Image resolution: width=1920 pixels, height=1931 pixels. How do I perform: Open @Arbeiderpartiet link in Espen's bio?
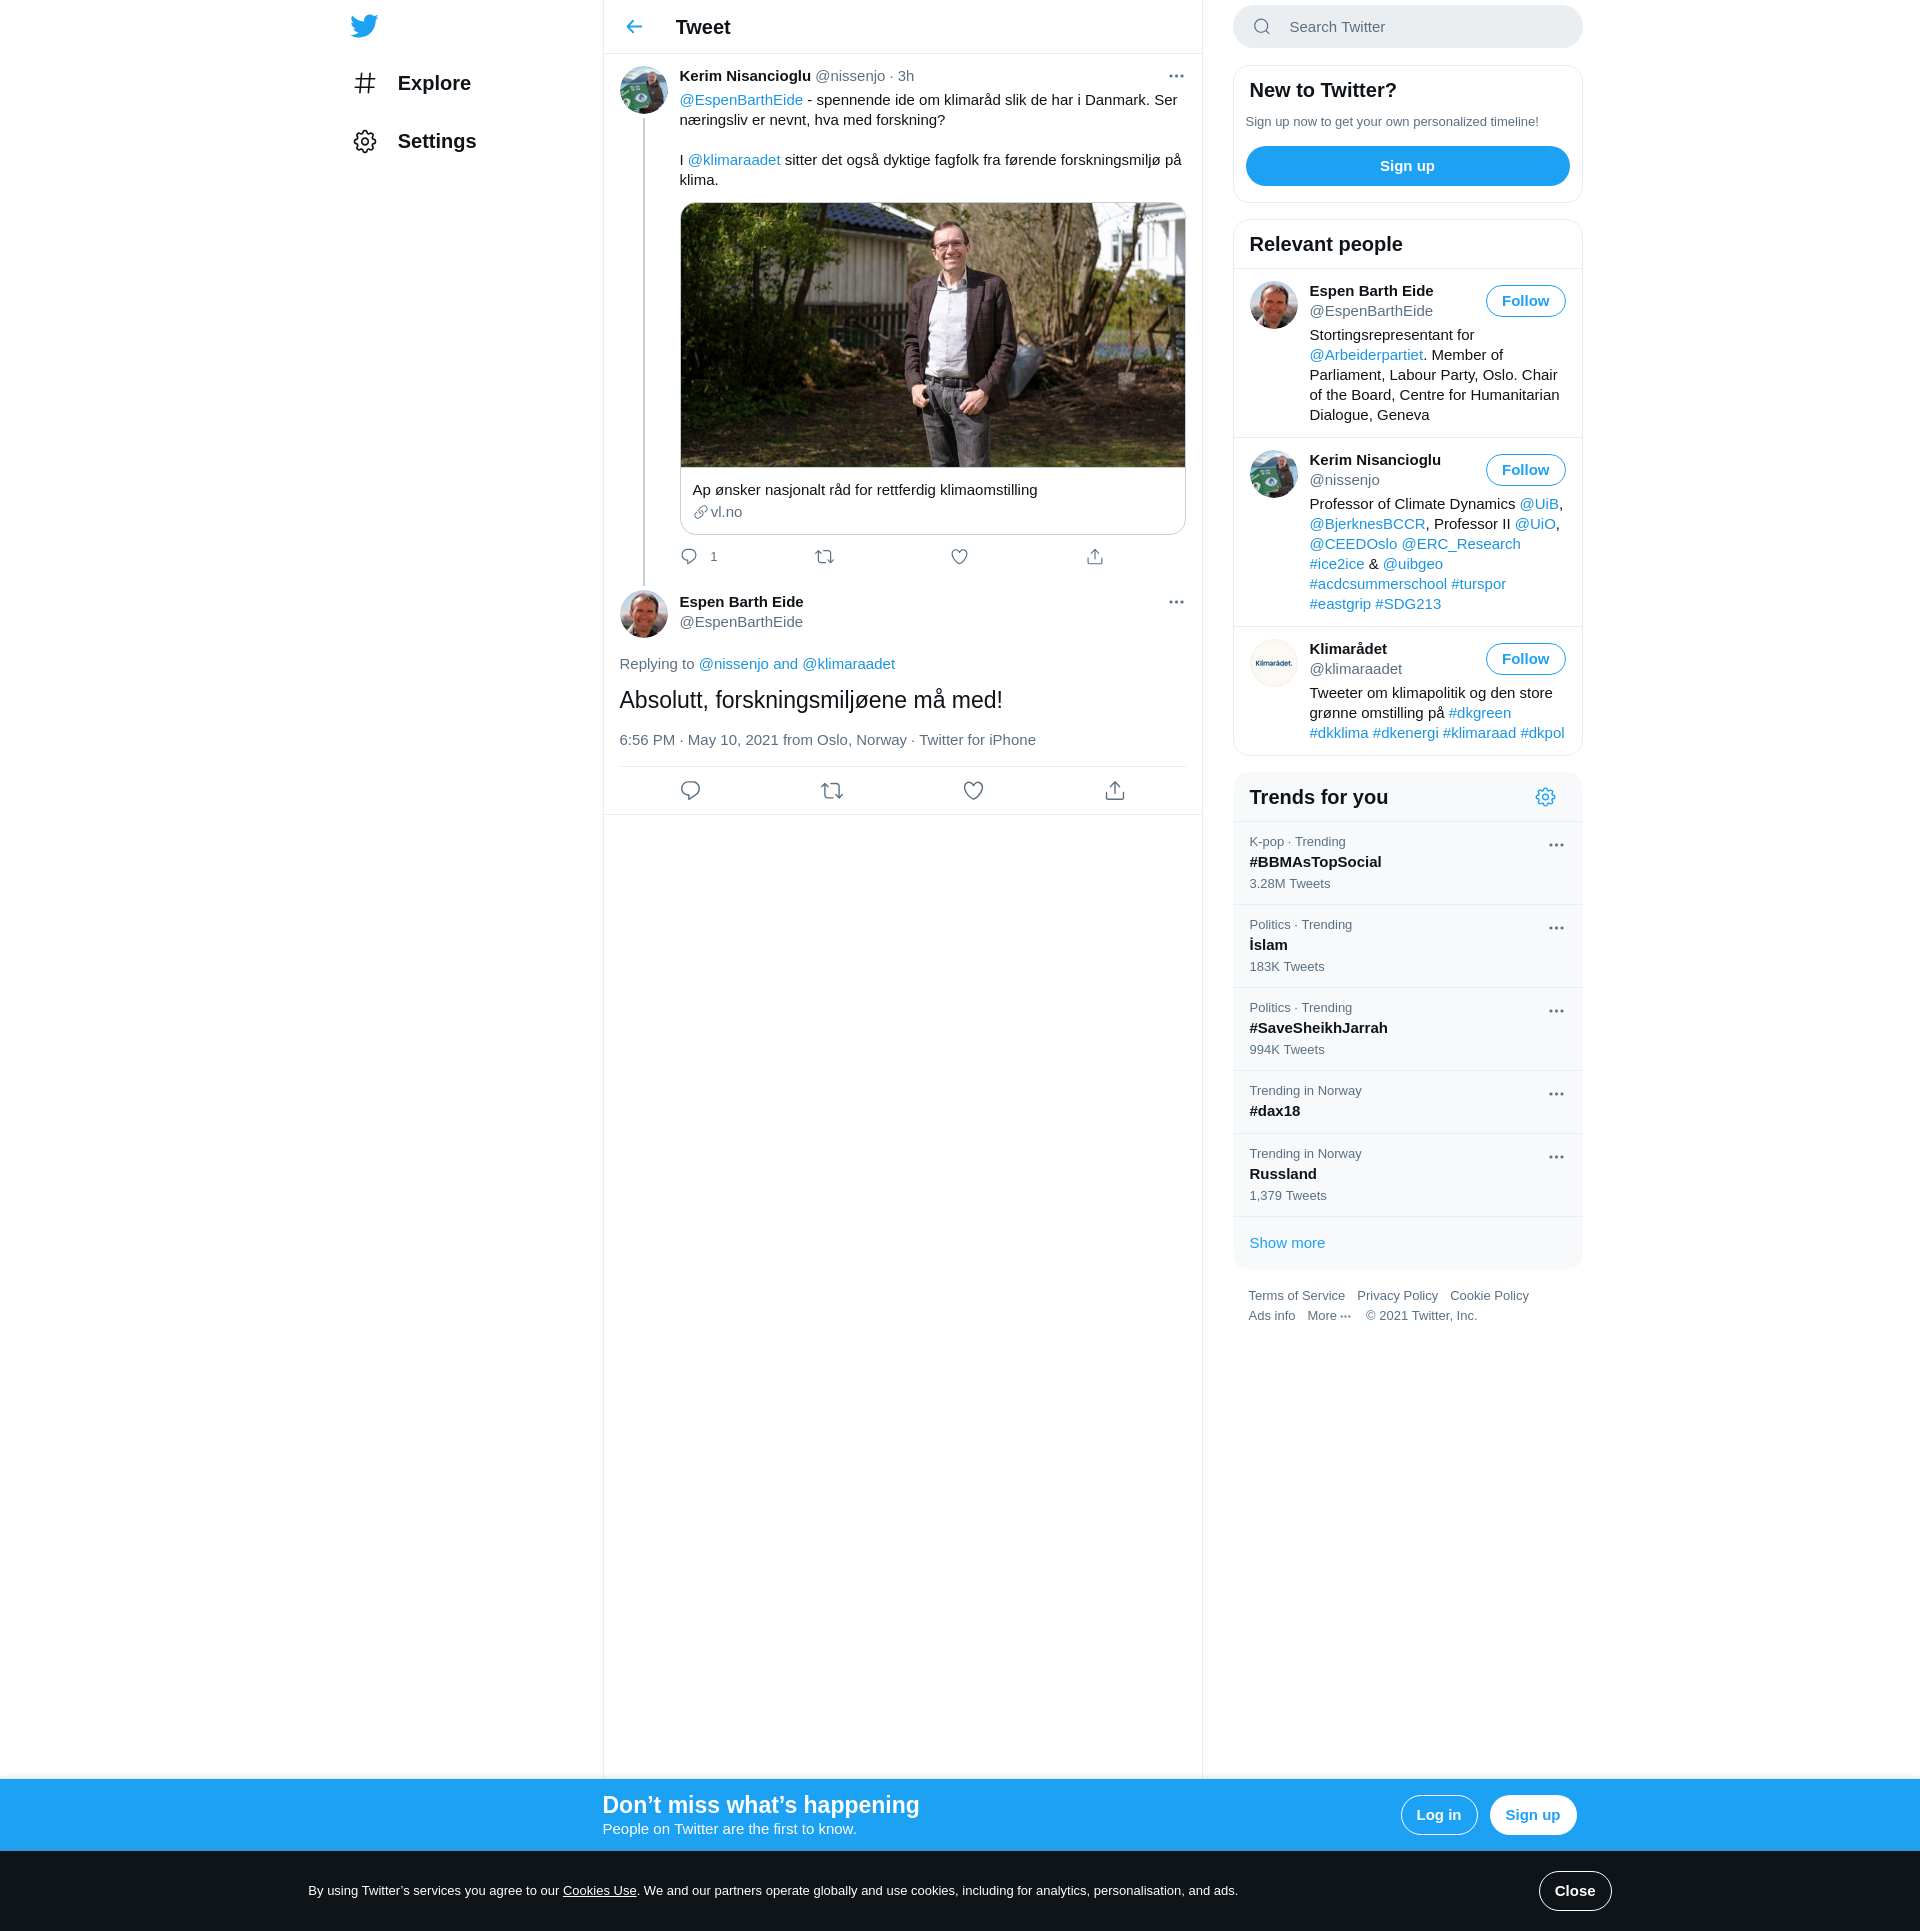(1366, 355)
